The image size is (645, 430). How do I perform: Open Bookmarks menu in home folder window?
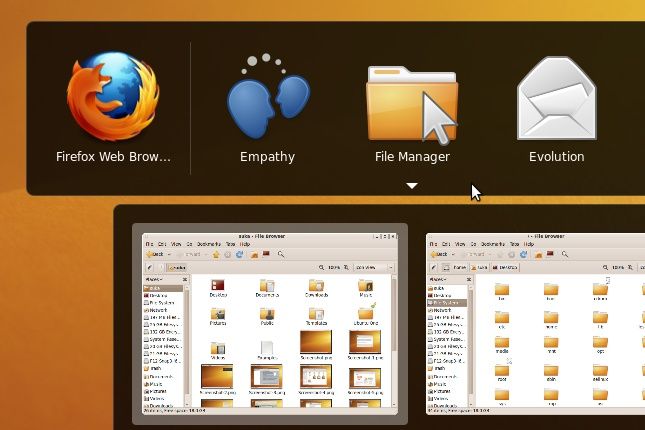pos(209,244)
